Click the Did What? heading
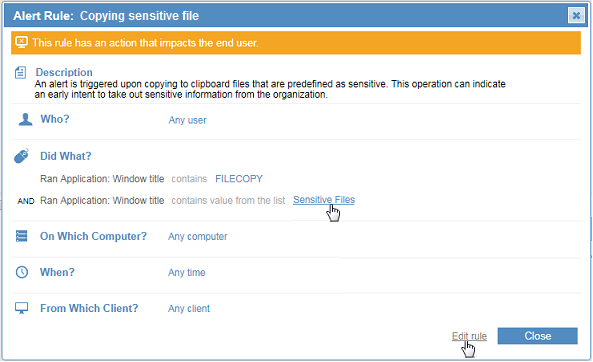The width and height of the screenshot is (593, 362). (x=66, y=156)
